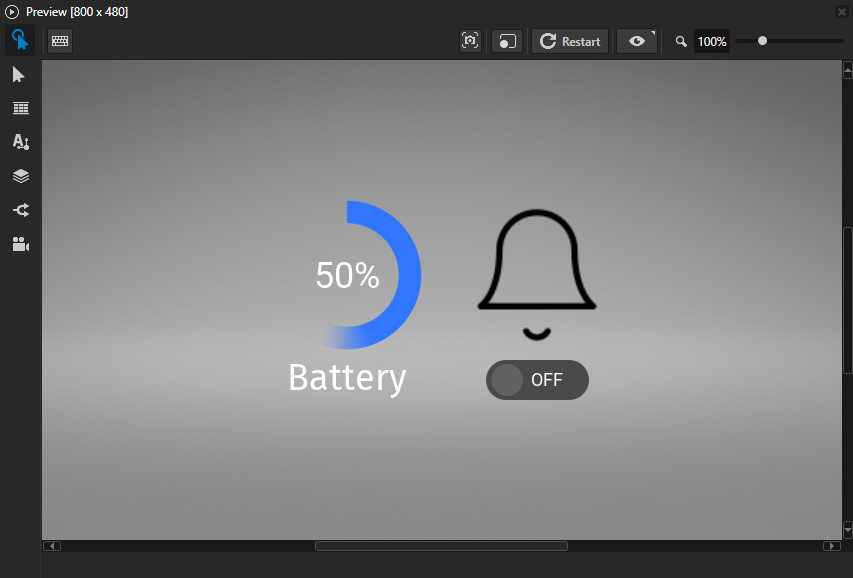This screenshot has width=853, height=578.
Task: Capture a screenshot of the preview
Action: (x=470, y=41)
